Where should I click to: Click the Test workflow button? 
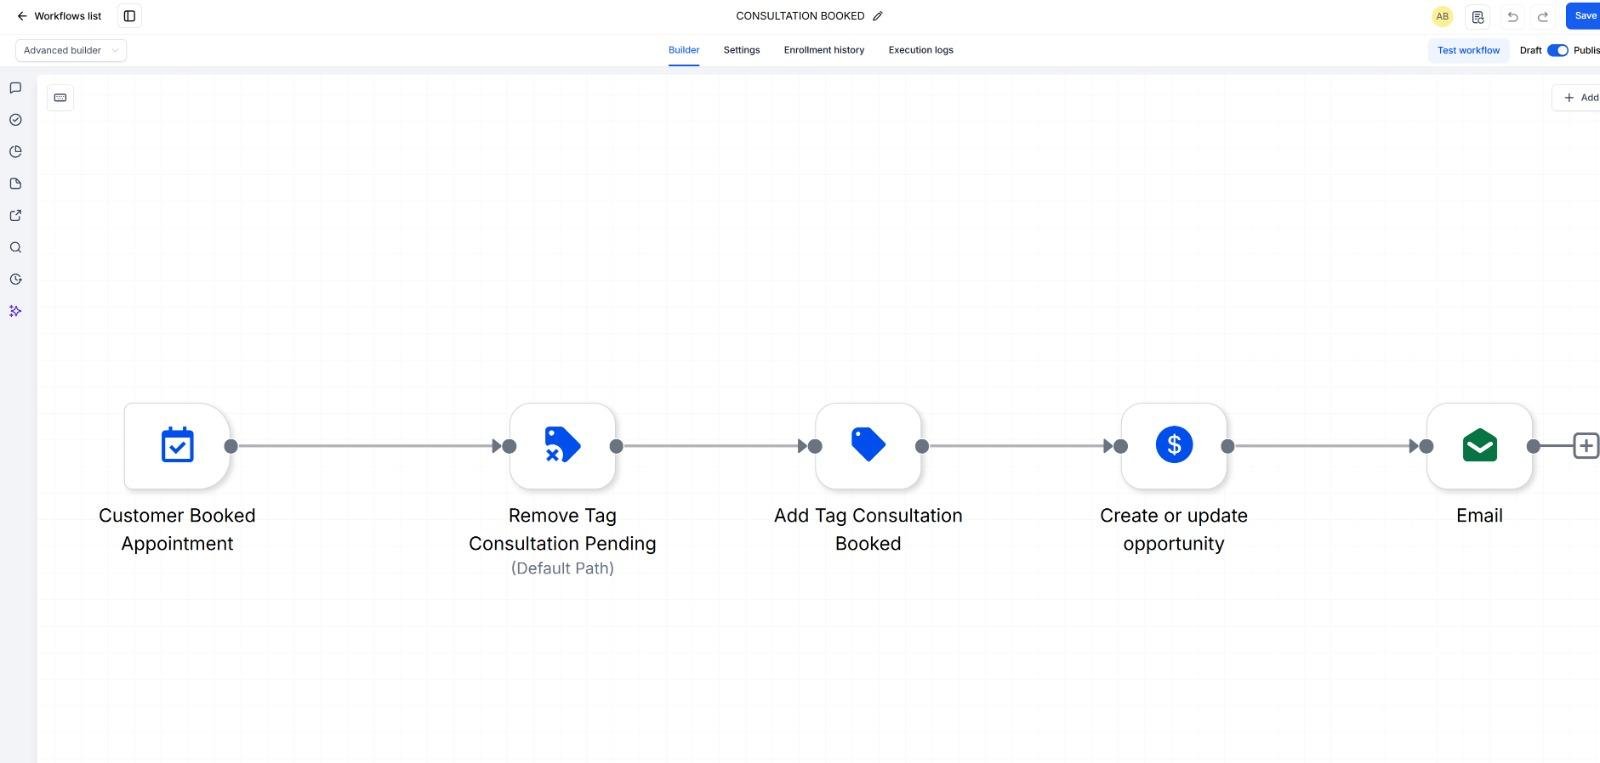coord(1468,50)
